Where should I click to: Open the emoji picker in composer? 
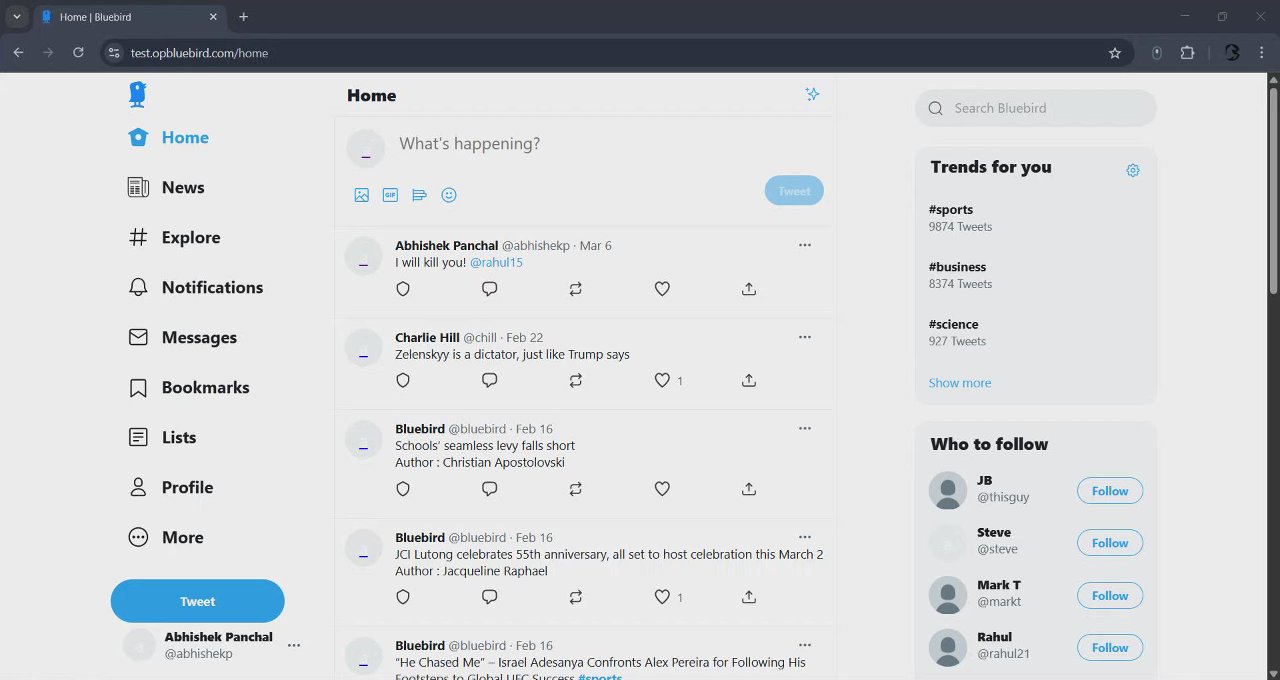pos(449,195)
